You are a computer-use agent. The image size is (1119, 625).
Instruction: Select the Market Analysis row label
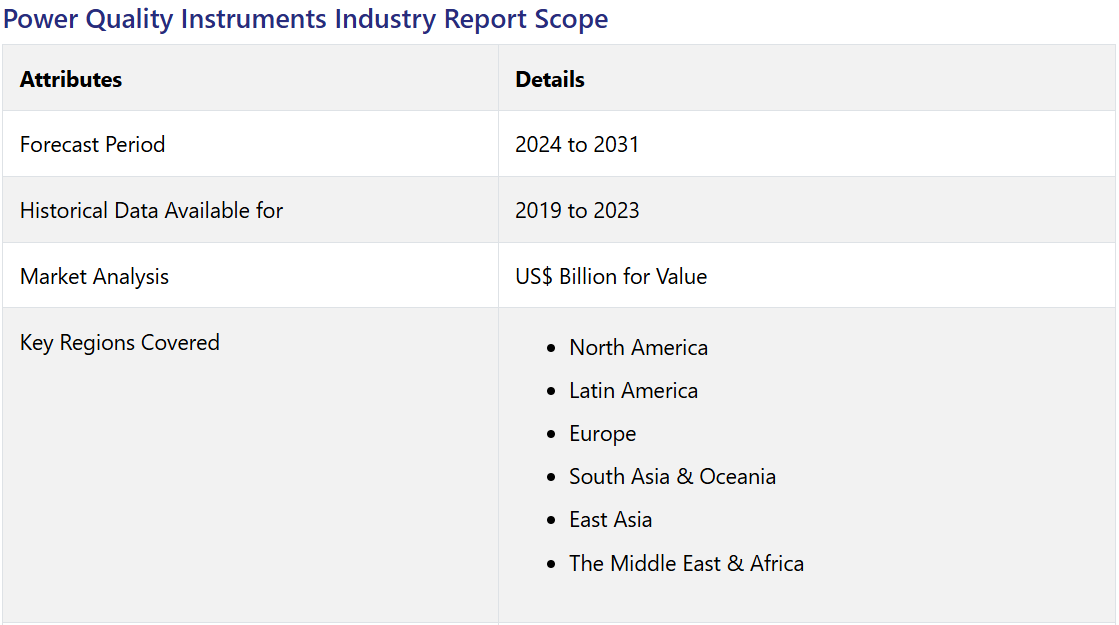94,276
